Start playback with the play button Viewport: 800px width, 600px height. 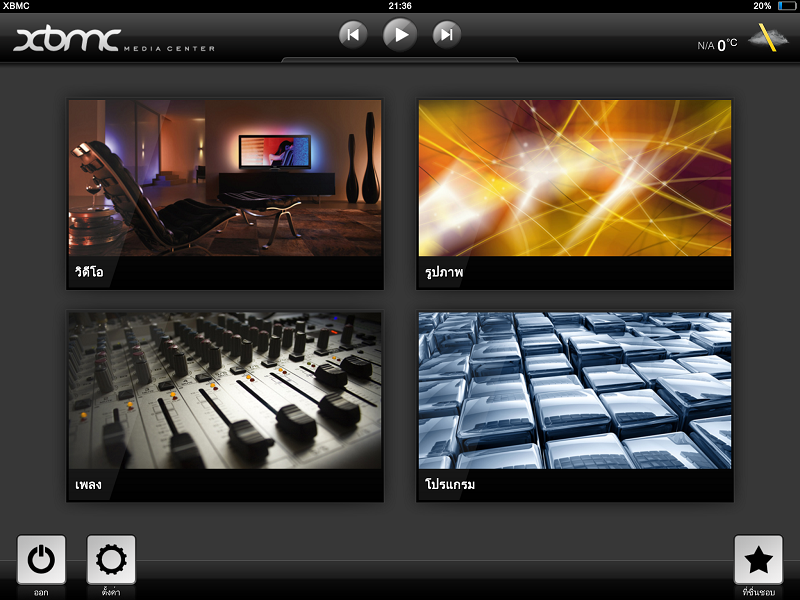tap(400, 35)
